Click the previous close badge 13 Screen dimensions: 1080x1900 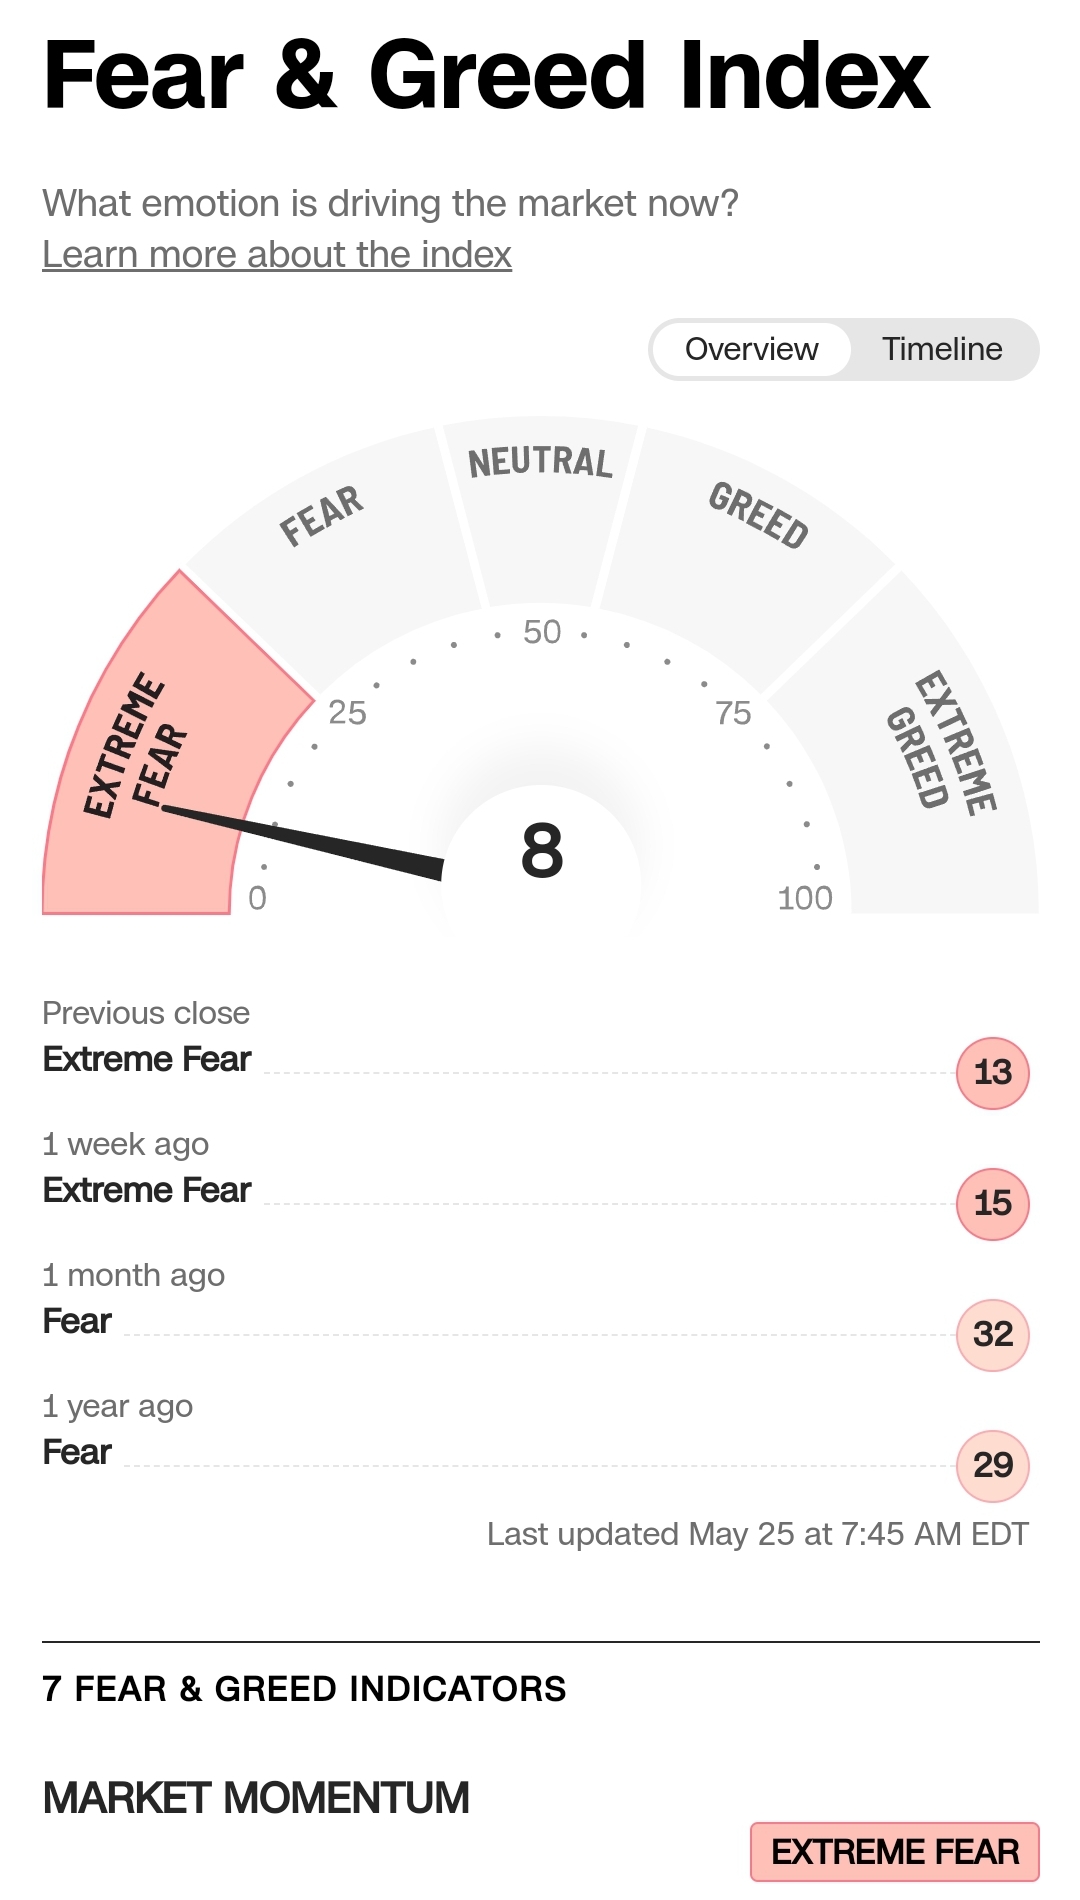click(992, 1073)
